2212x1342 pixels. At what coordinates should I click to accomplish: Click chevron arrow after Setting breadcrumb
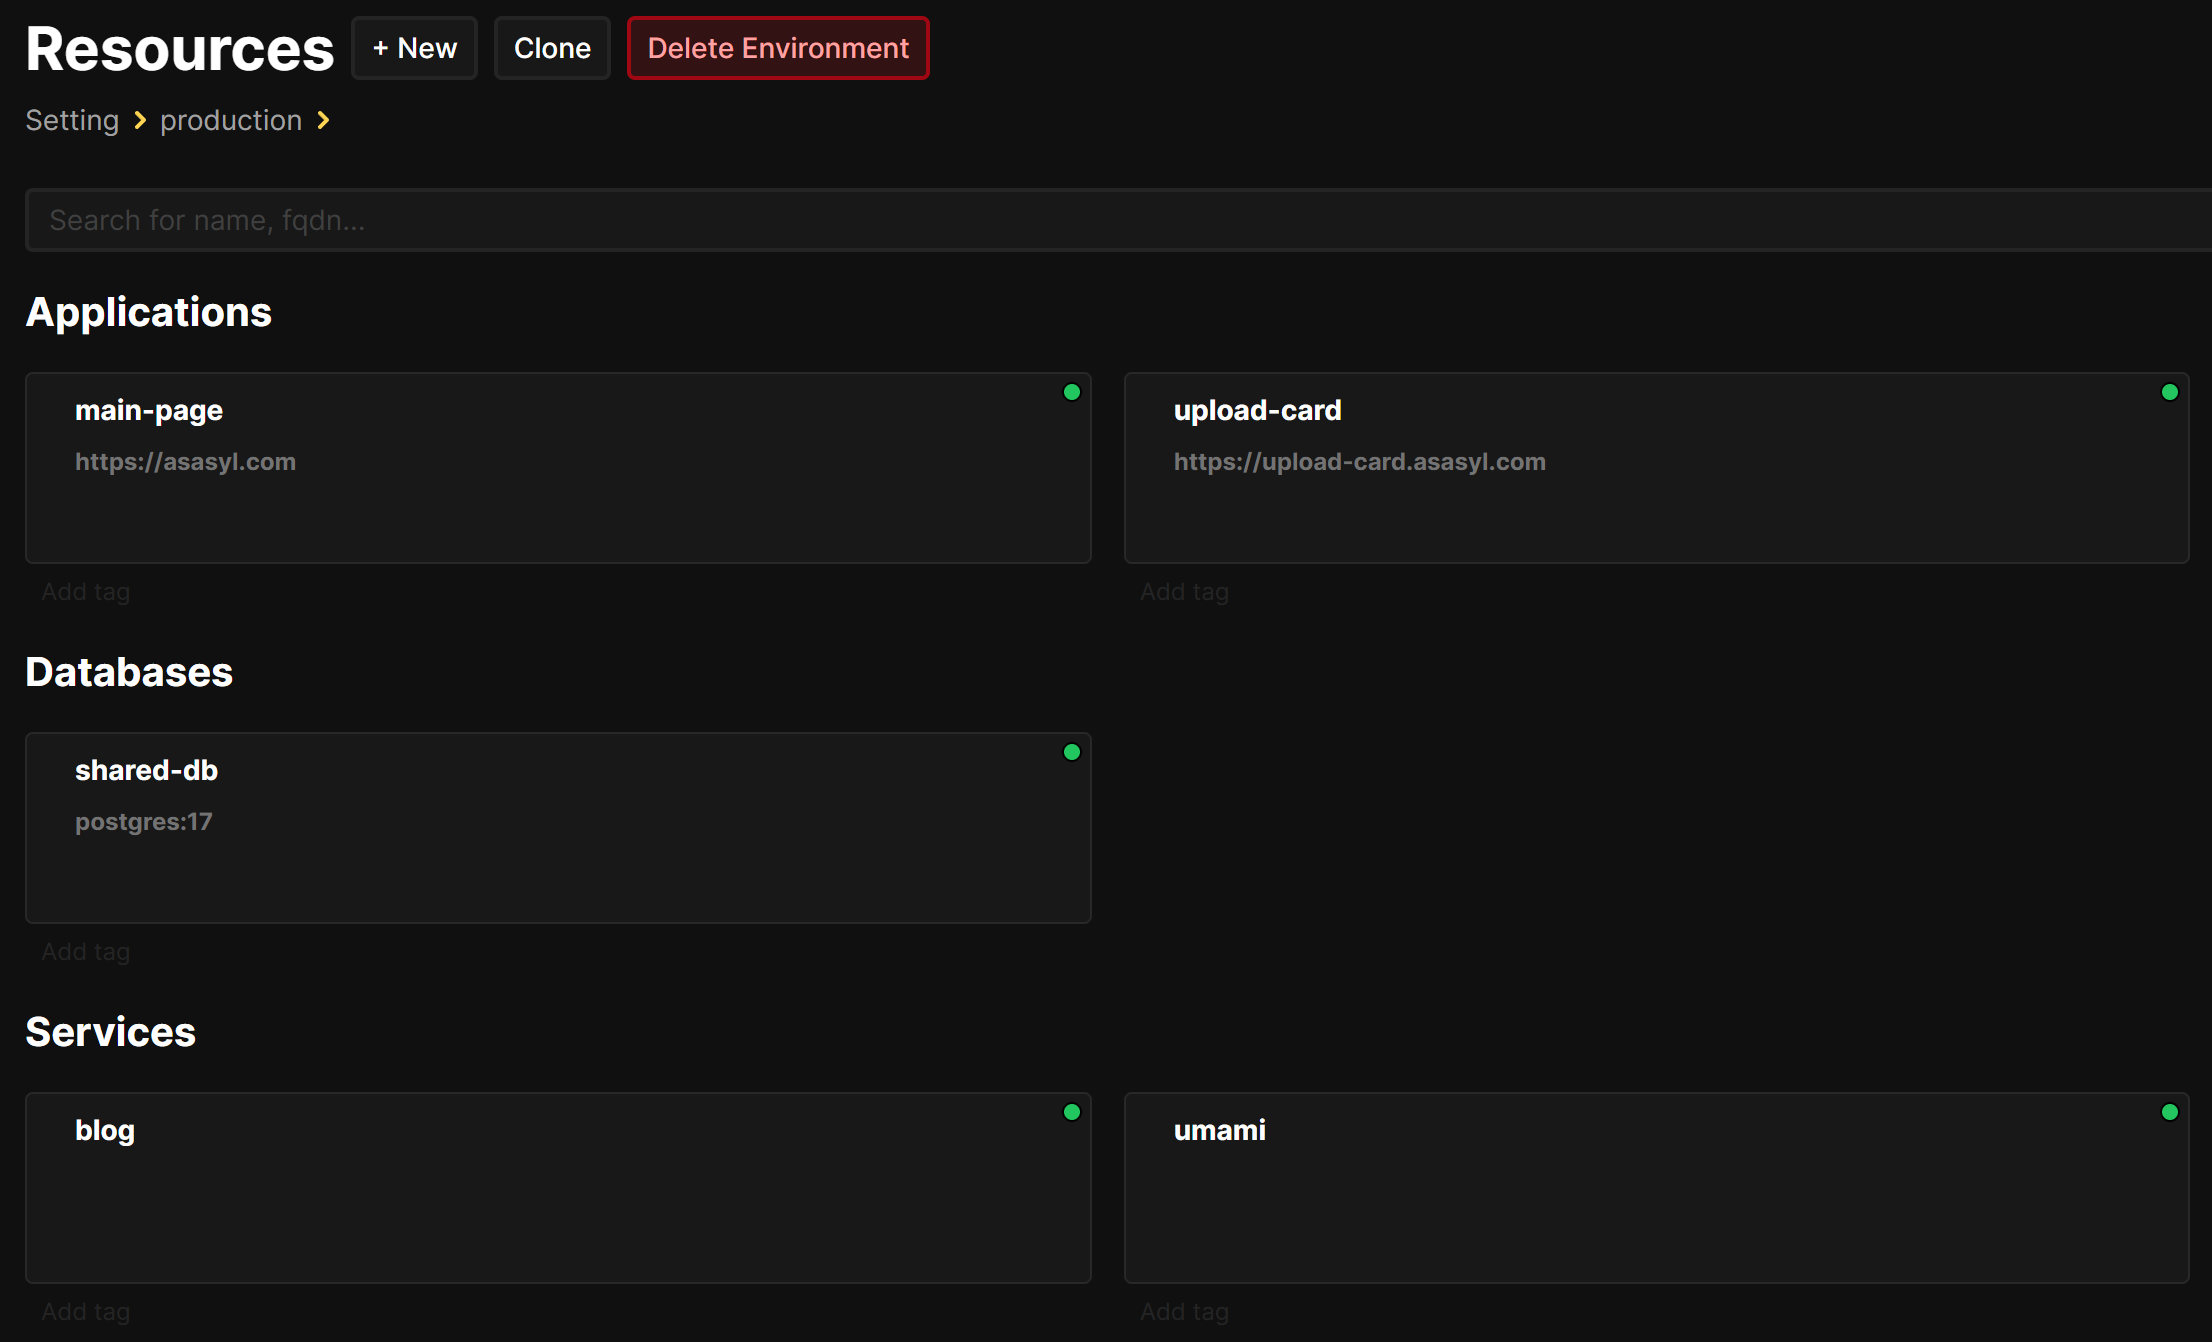(140, 121)
